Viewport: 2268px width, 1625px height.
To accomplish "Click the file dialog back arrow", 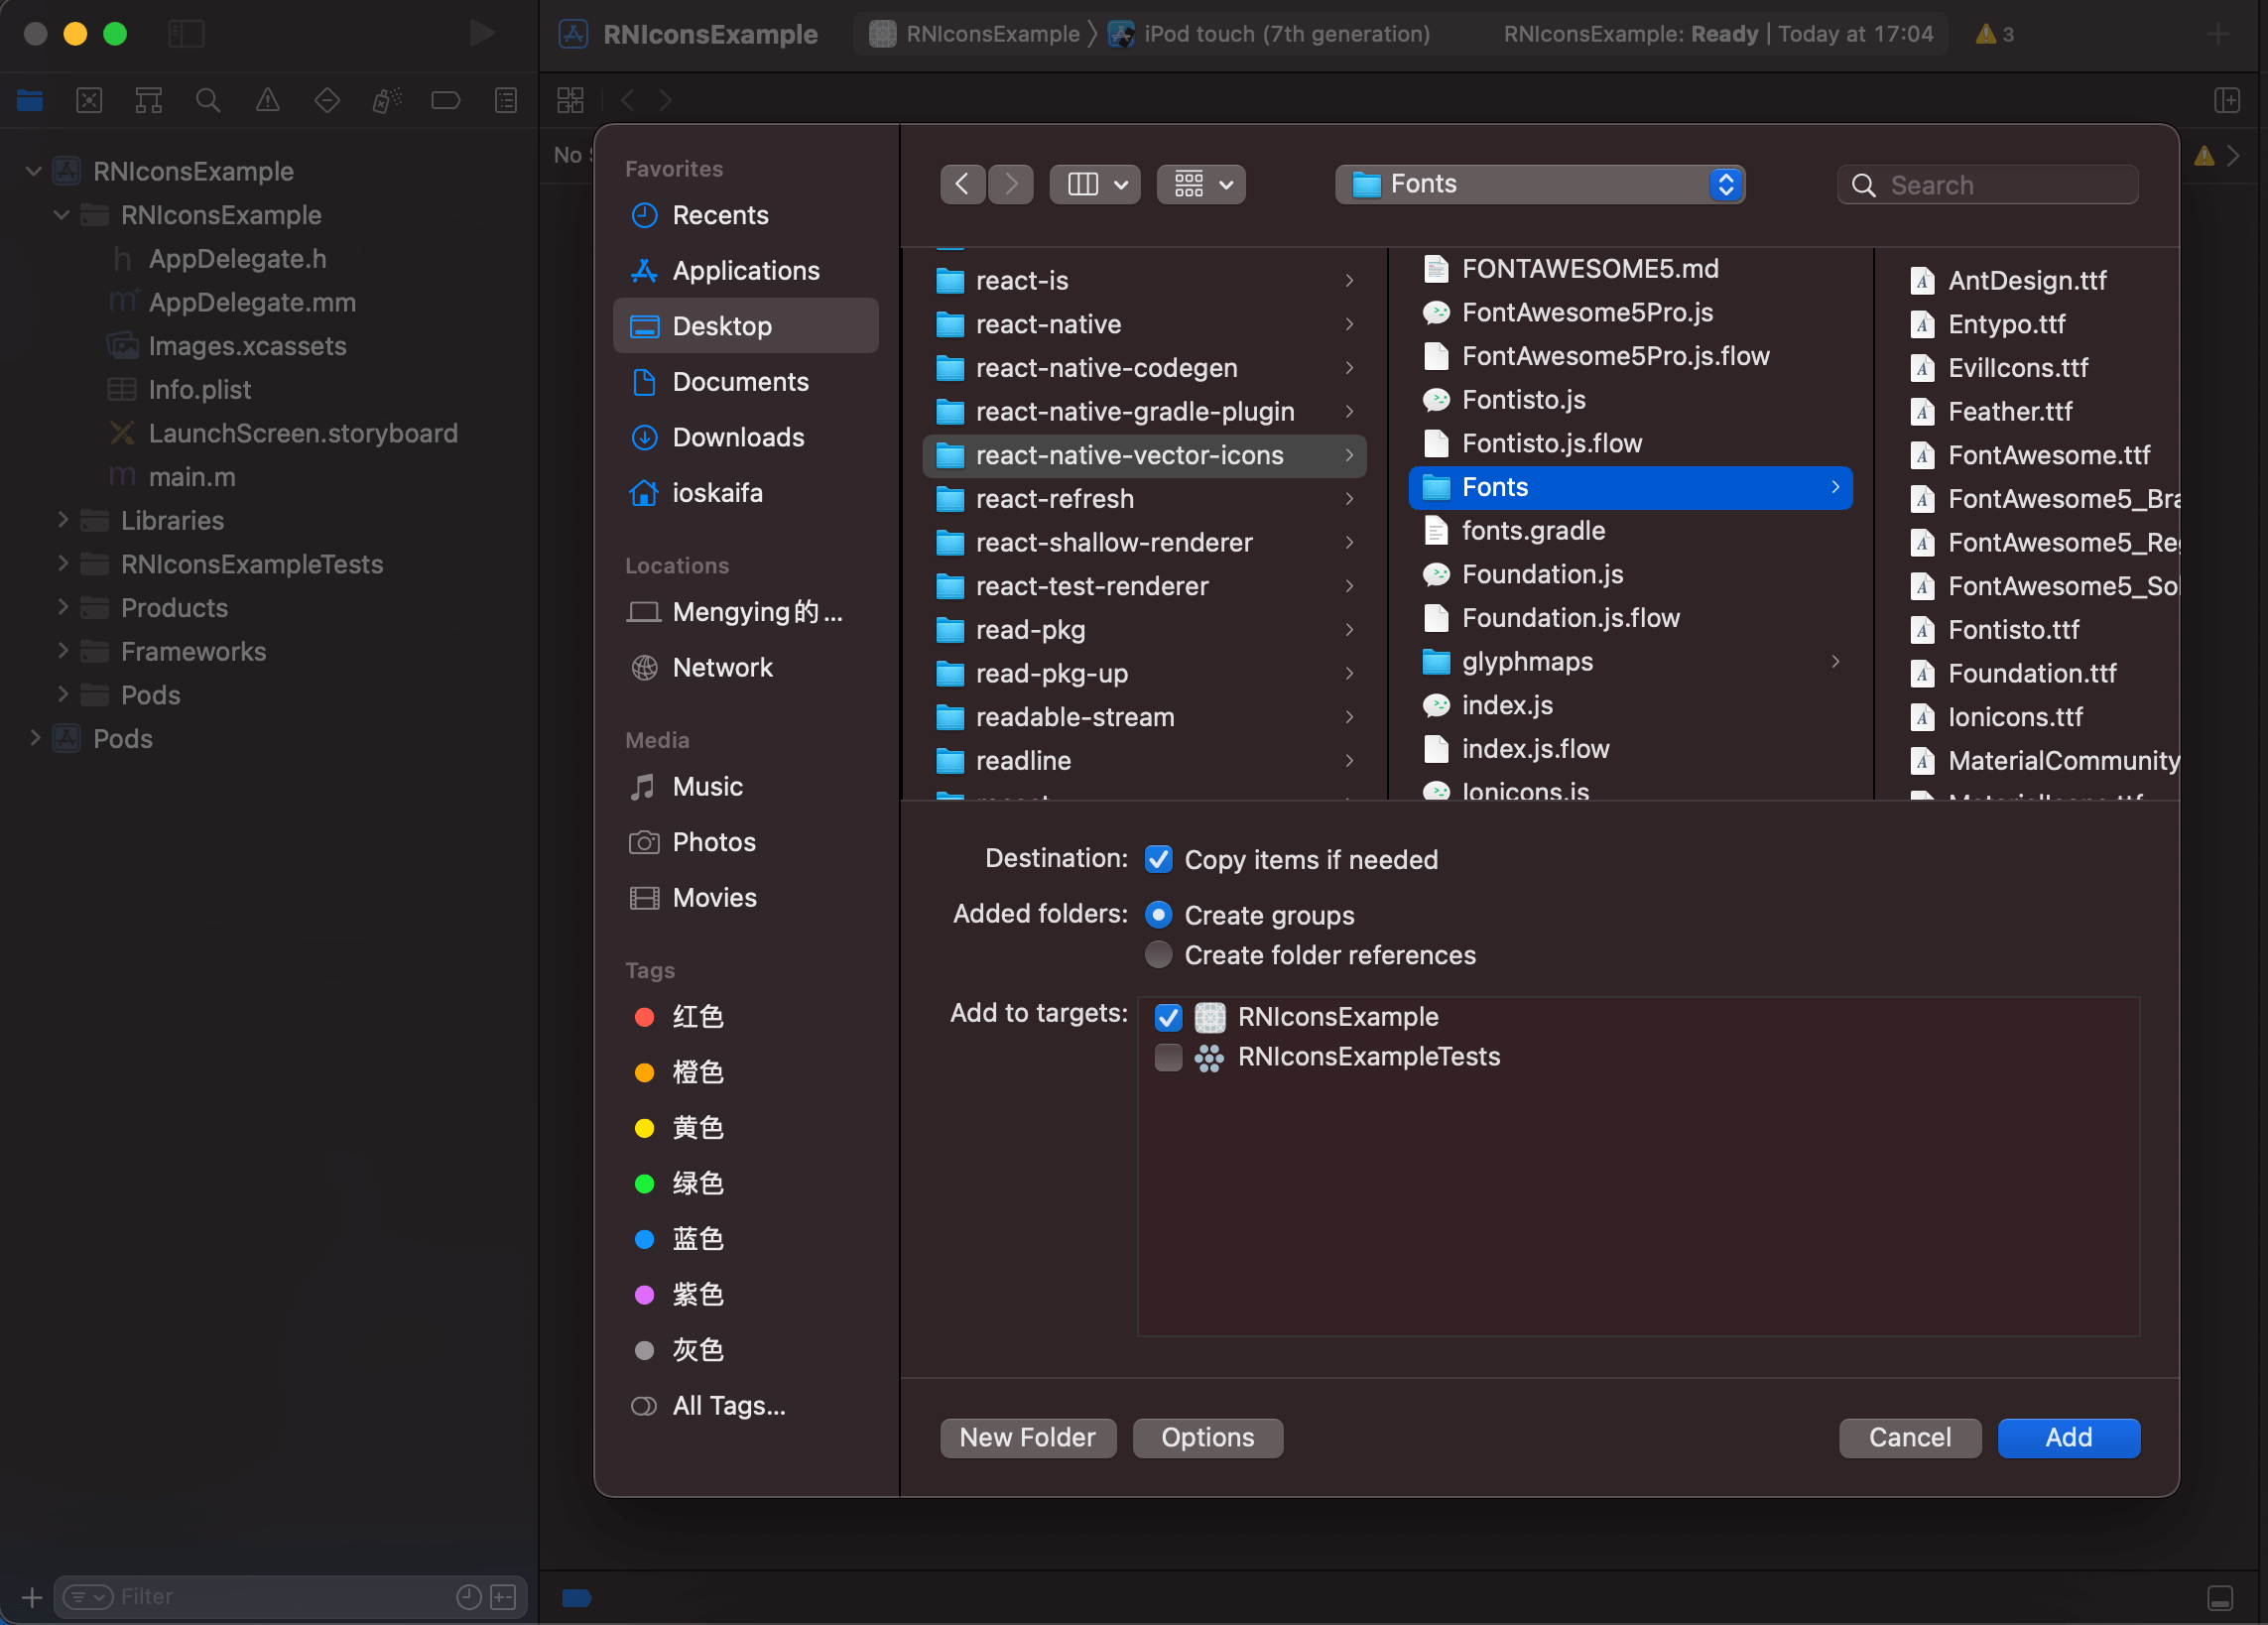I will [962, 184].
